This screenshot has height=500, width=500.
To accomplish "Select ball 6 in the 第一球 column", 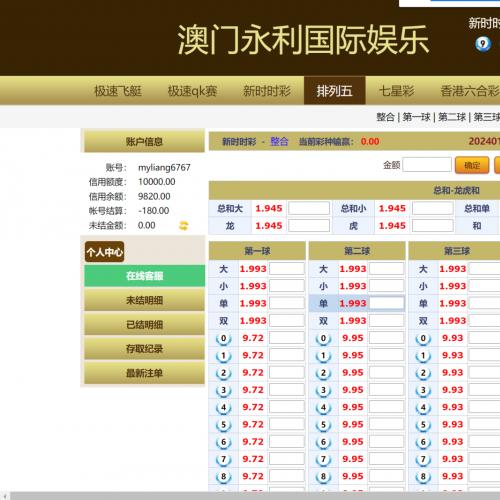I will [x=223, y=442].
